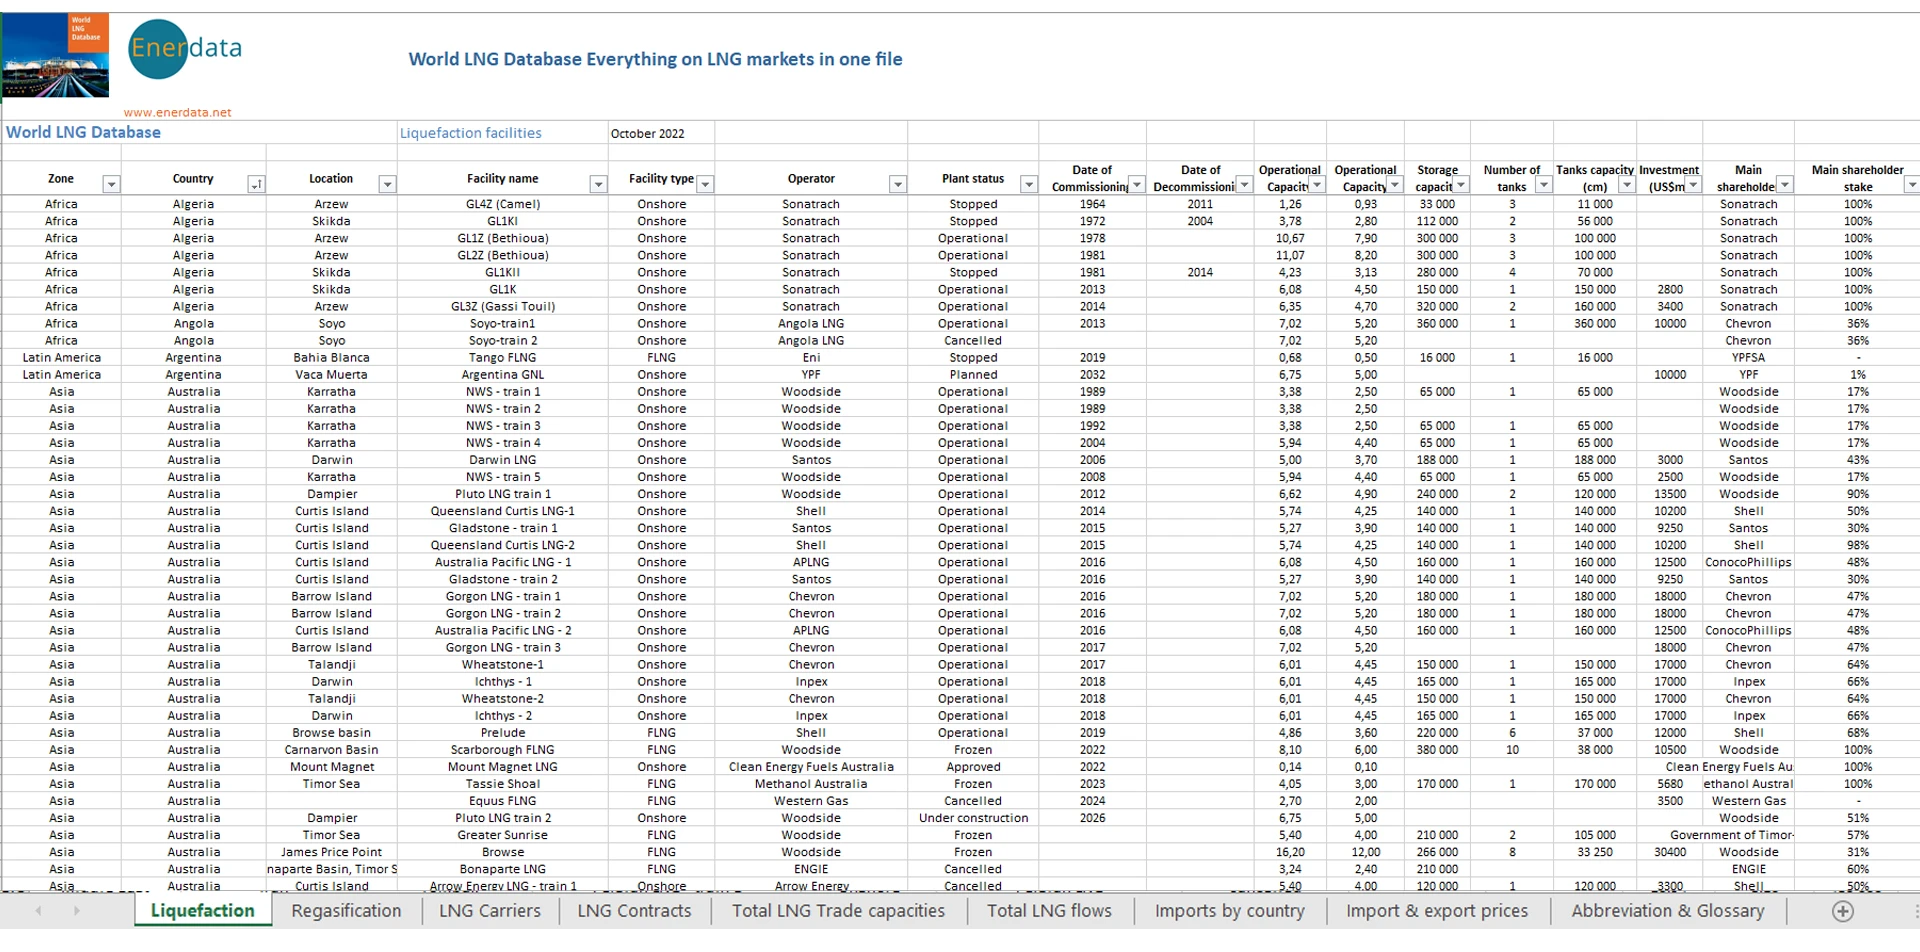1920x952 pixels.
Task: Open the Tanks capacity filter dropdown
Action: tap(1627, 186)
